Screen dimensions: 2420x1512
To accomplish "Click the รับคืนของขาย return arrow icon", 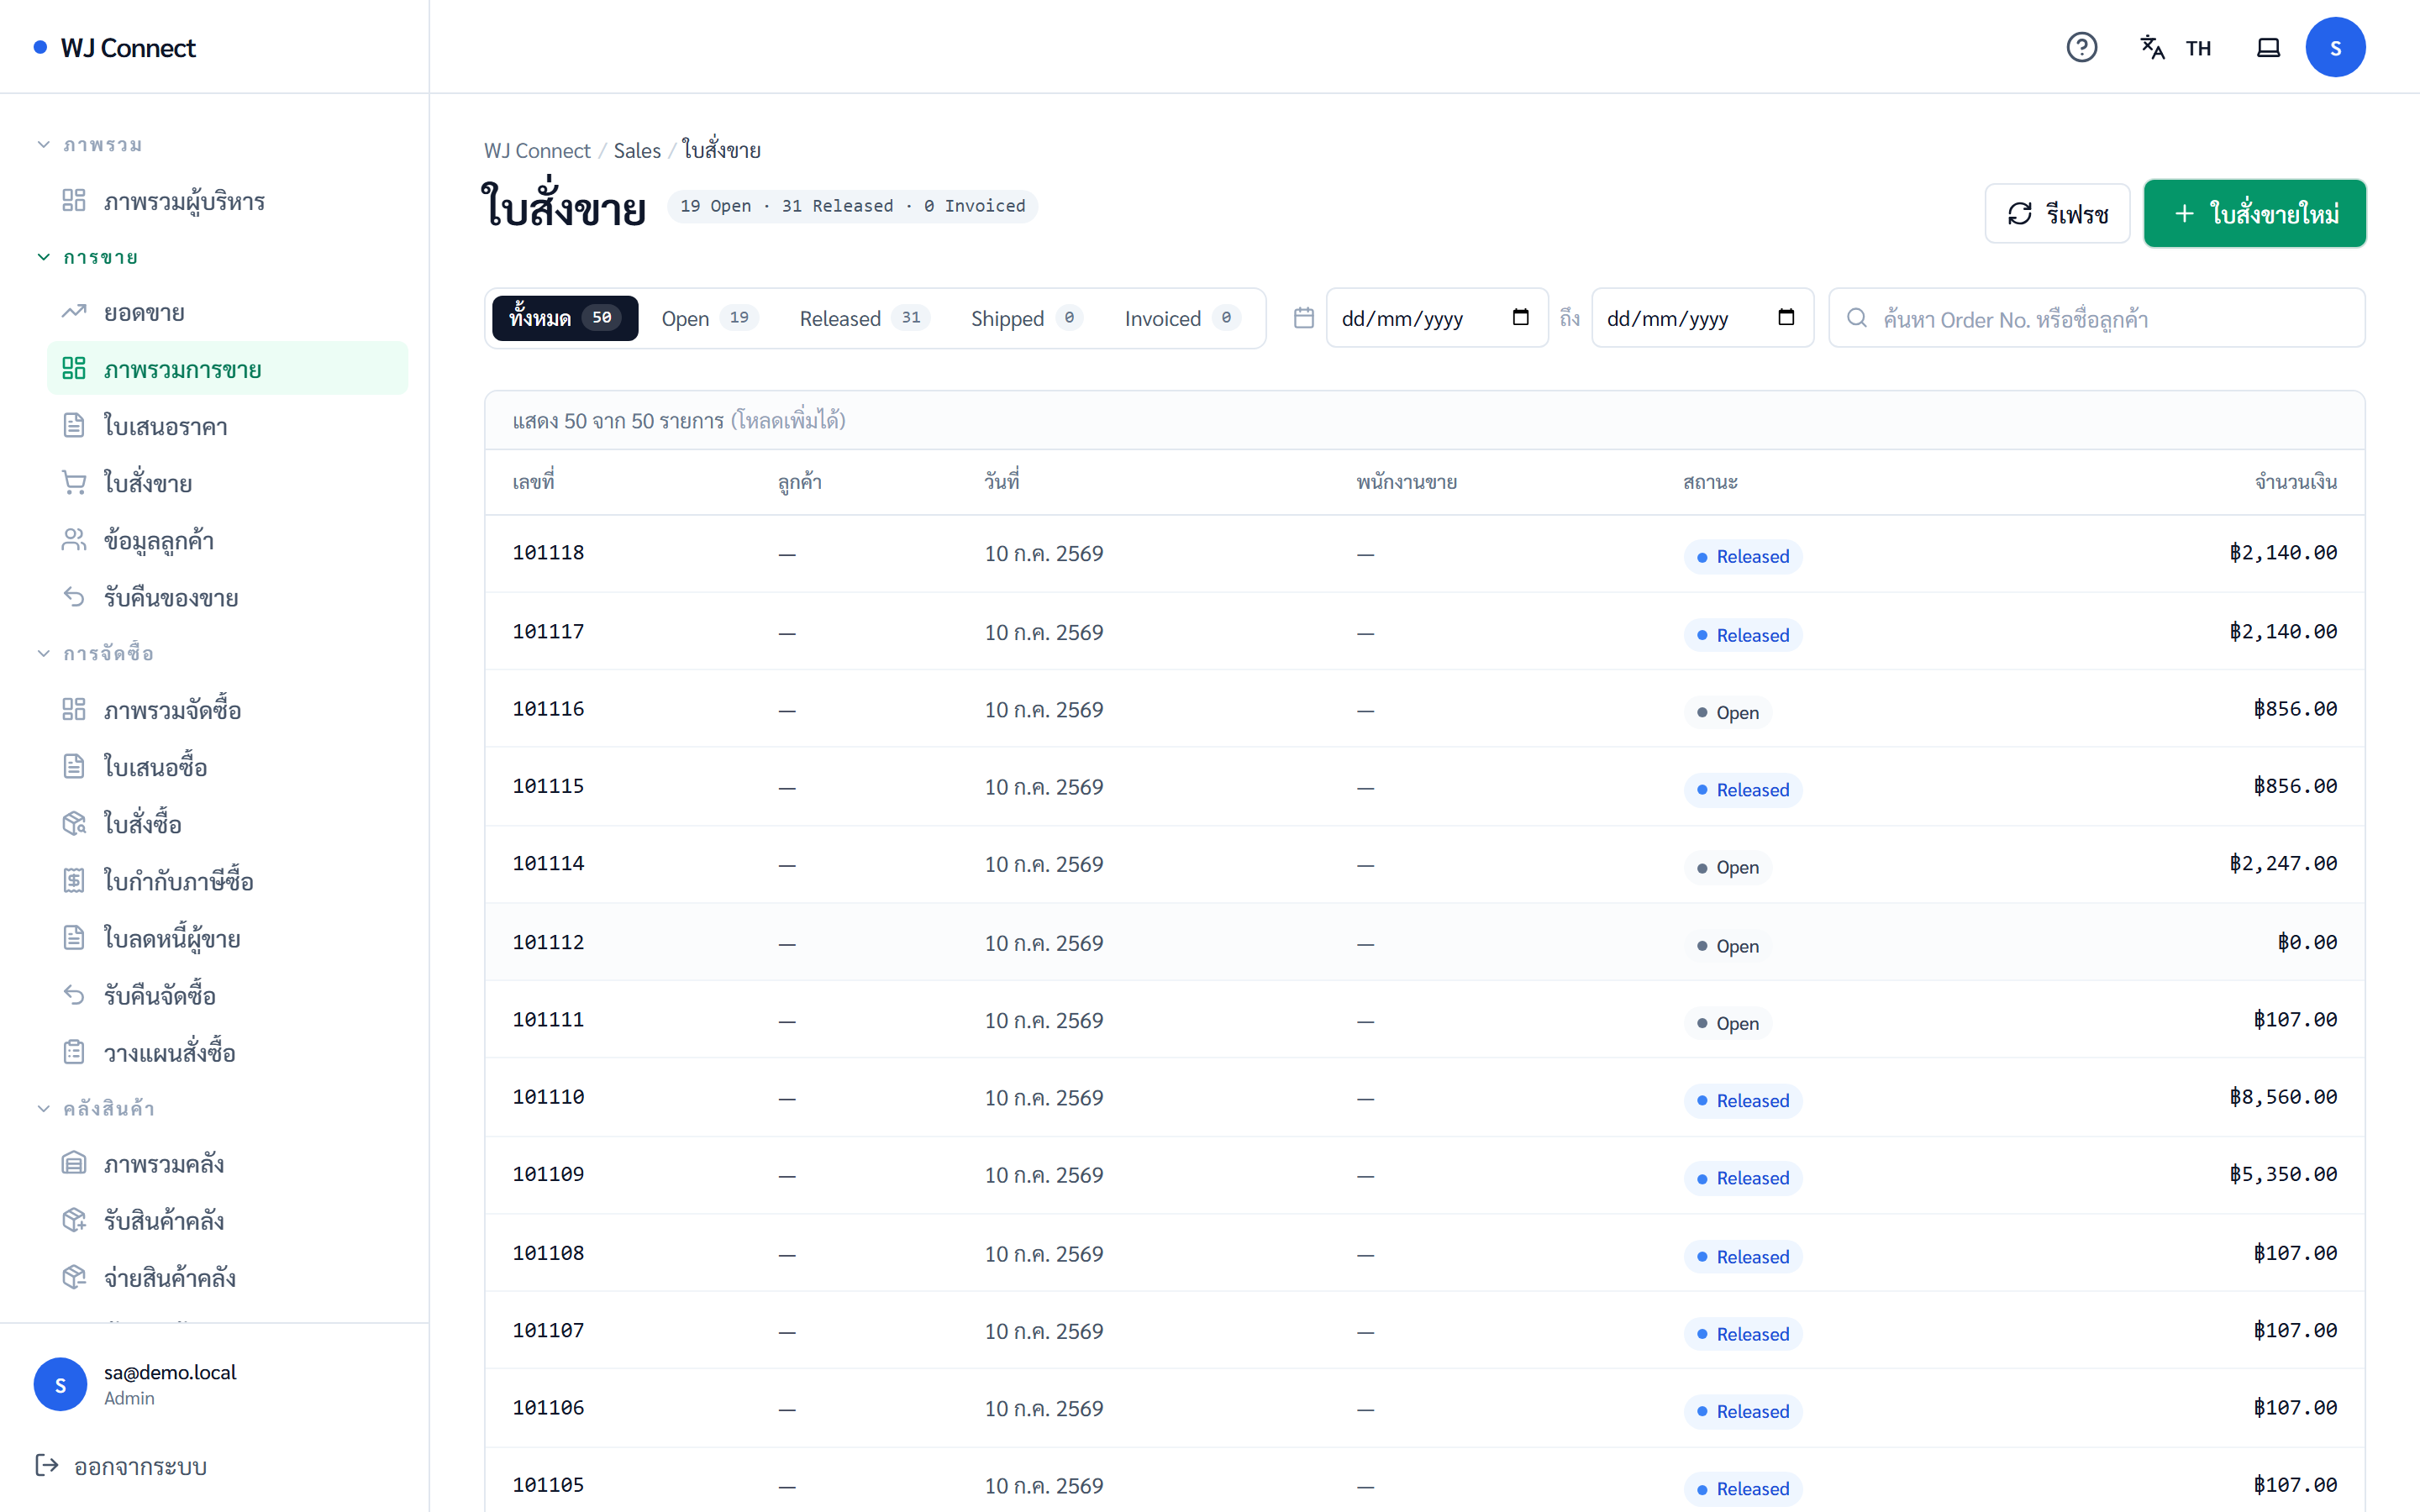I will [73, 597].
